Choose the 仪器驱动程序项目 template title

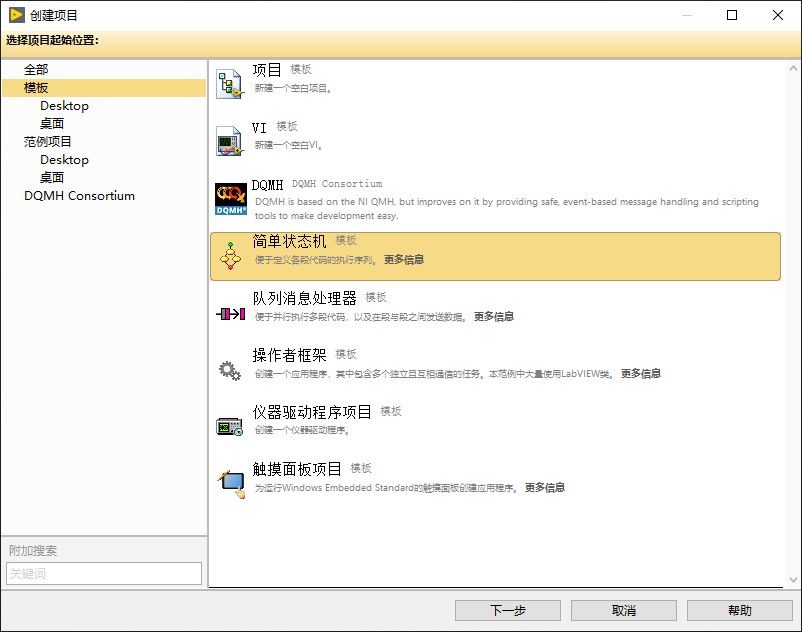coord(312,412)
